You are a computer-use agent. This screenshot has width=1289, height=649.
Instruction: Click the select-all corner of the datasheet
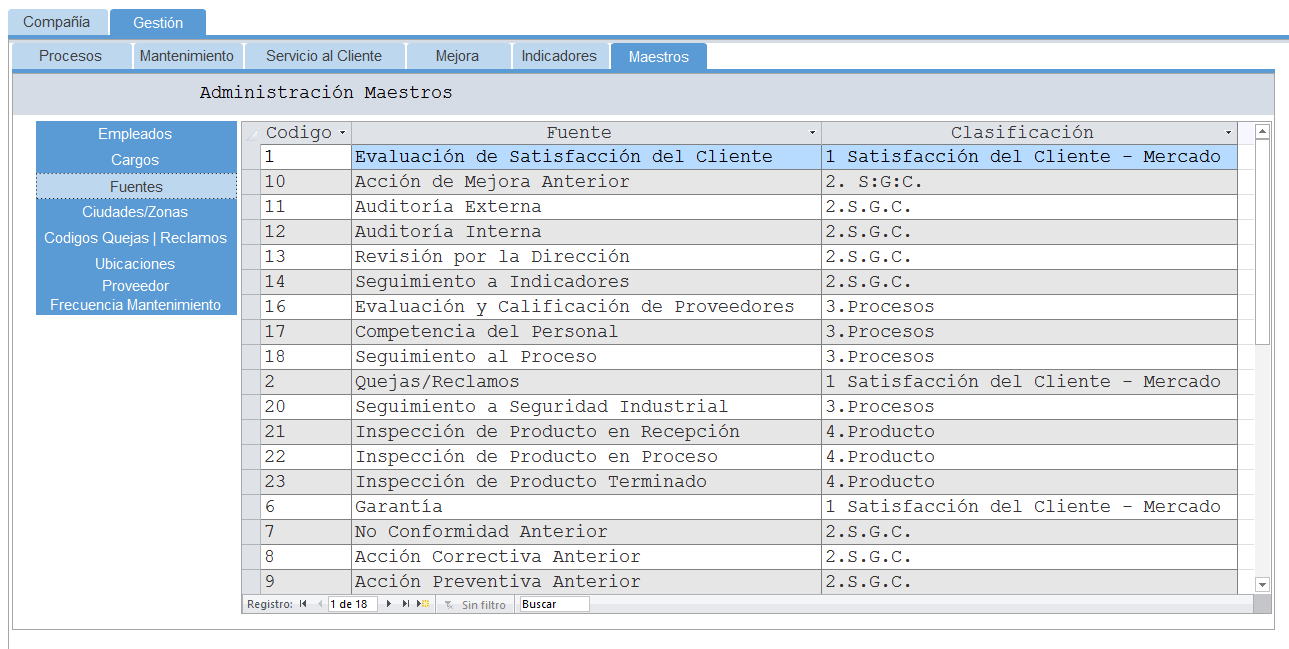[251, 133]
